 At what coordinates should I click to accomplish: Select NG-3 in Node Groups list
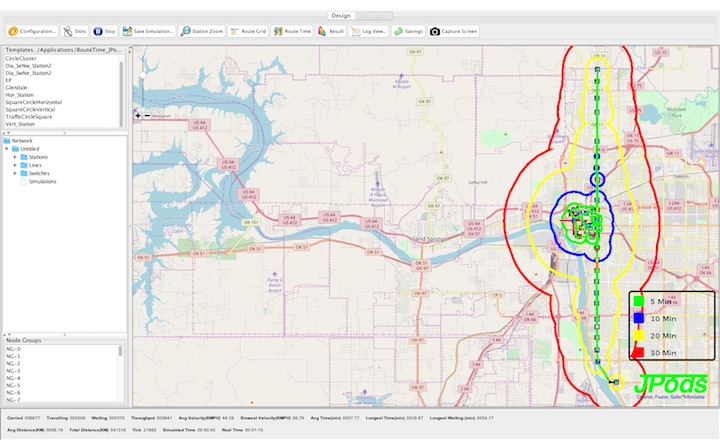pyautogui.click(x=13, y=371)
